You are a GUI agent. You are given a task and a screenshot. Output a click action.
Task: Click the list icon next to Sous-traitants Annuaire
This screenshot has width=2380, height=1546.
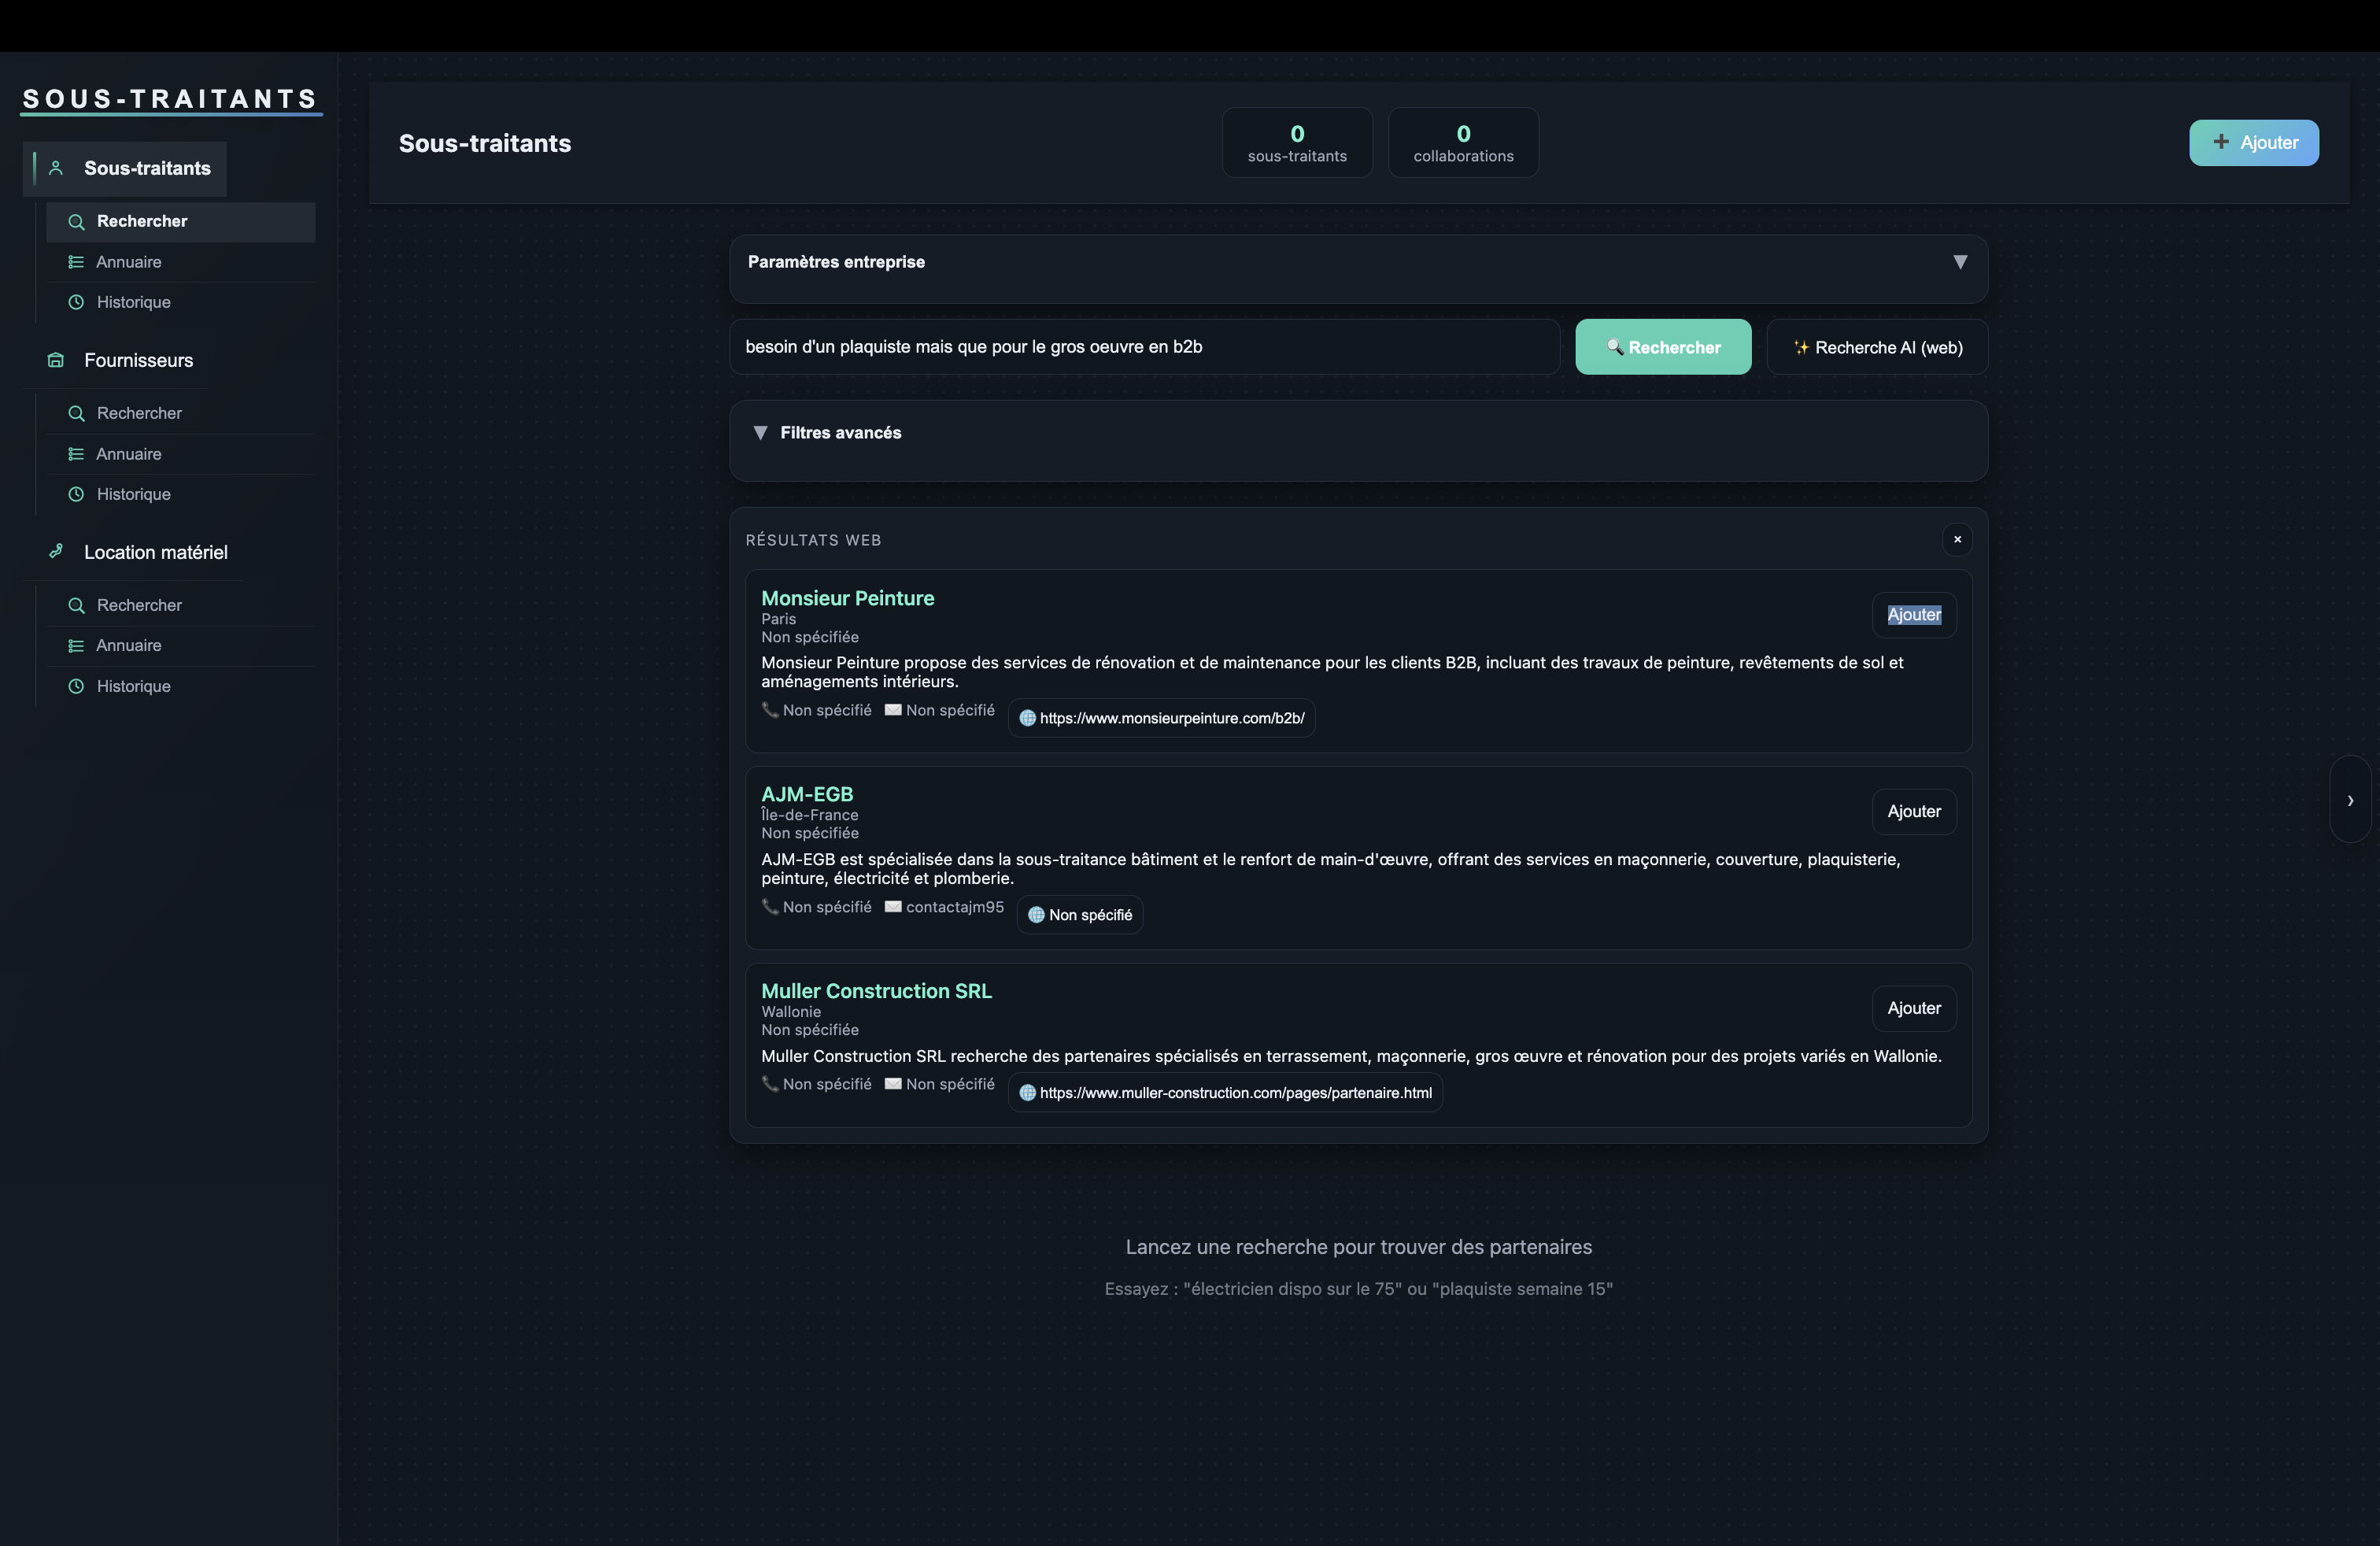(x=76, y=262)
